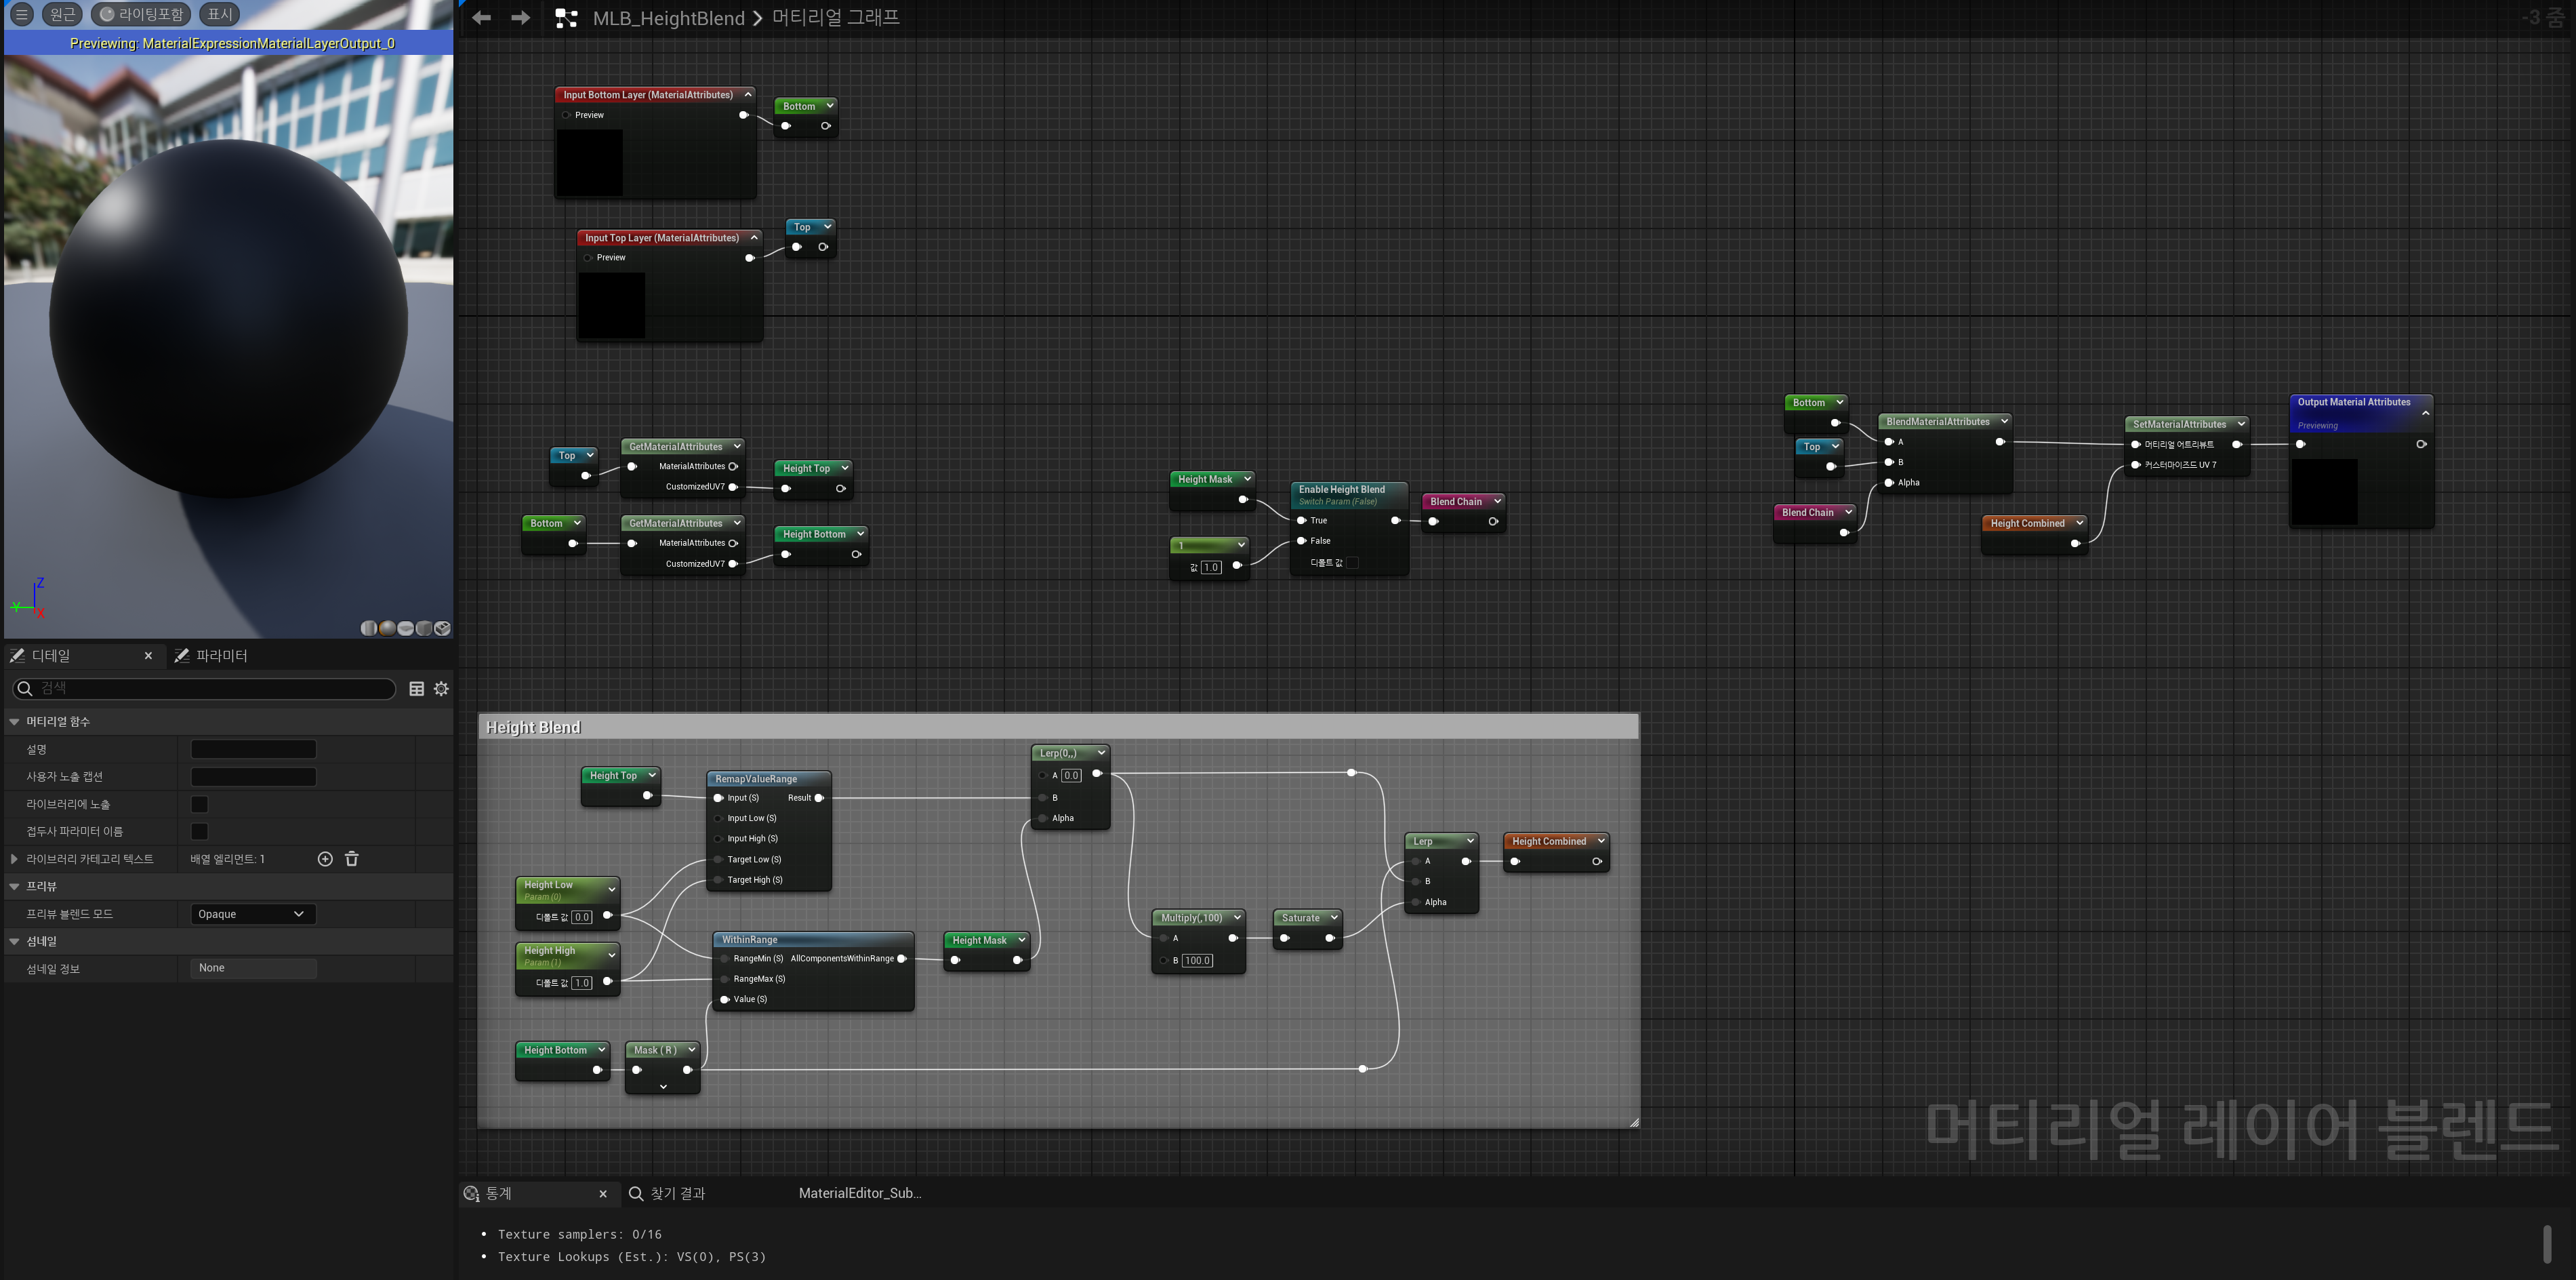Click the trash icon to empty array
Viewport: 2576px width, 1280px height.
click(352, 859)
